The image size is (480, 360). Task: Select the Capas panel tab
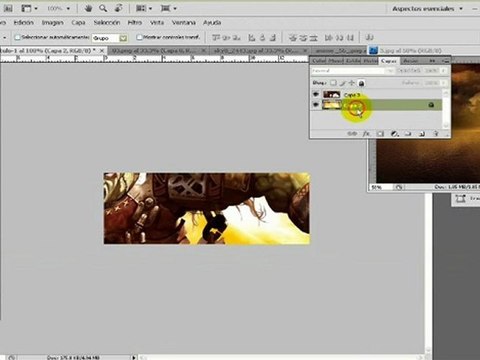pos(388,61)
